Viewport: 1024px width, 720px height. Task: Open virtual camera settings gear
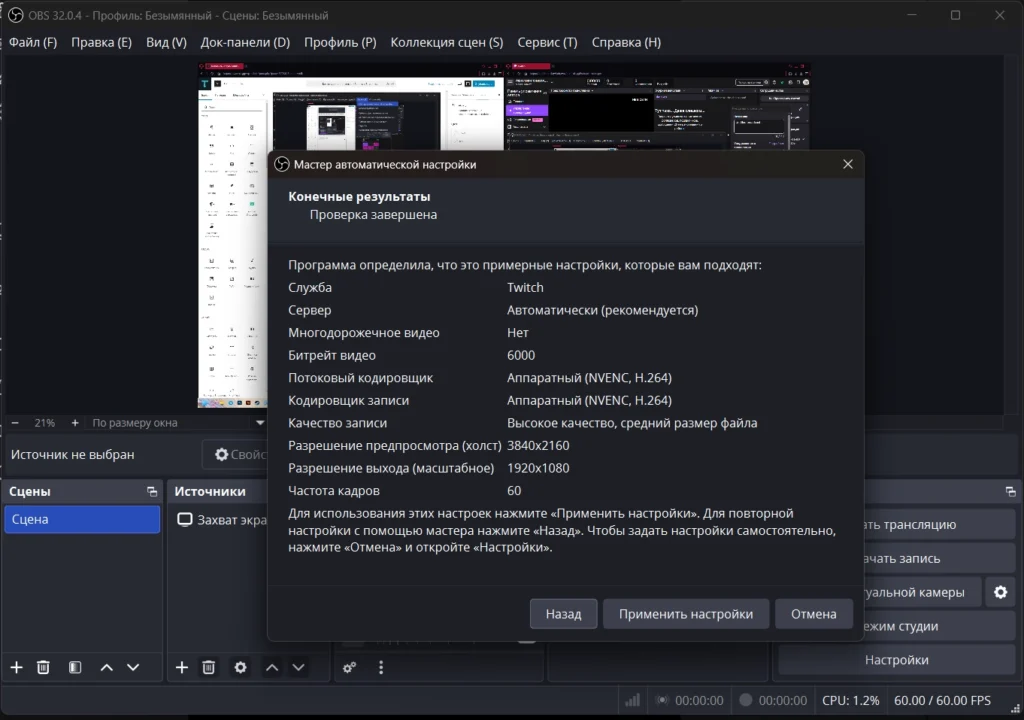[1000, 592]
